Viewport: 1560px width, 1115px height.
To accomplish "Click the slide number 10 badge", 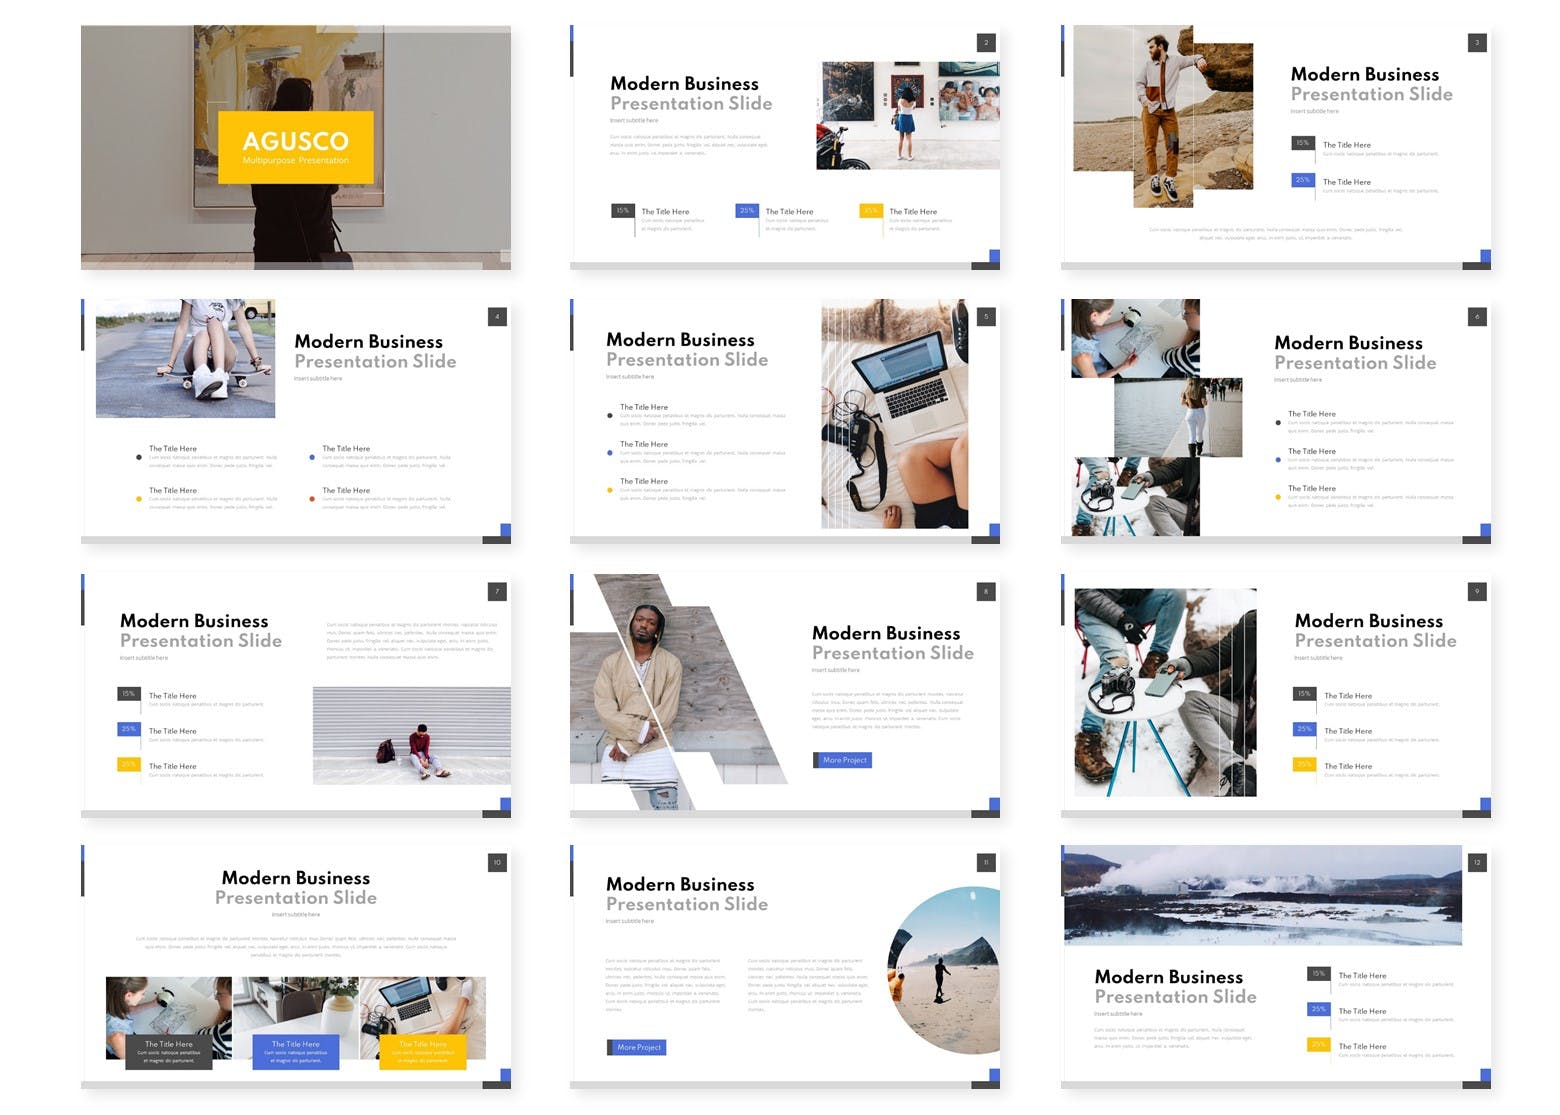I will (497, 862).
